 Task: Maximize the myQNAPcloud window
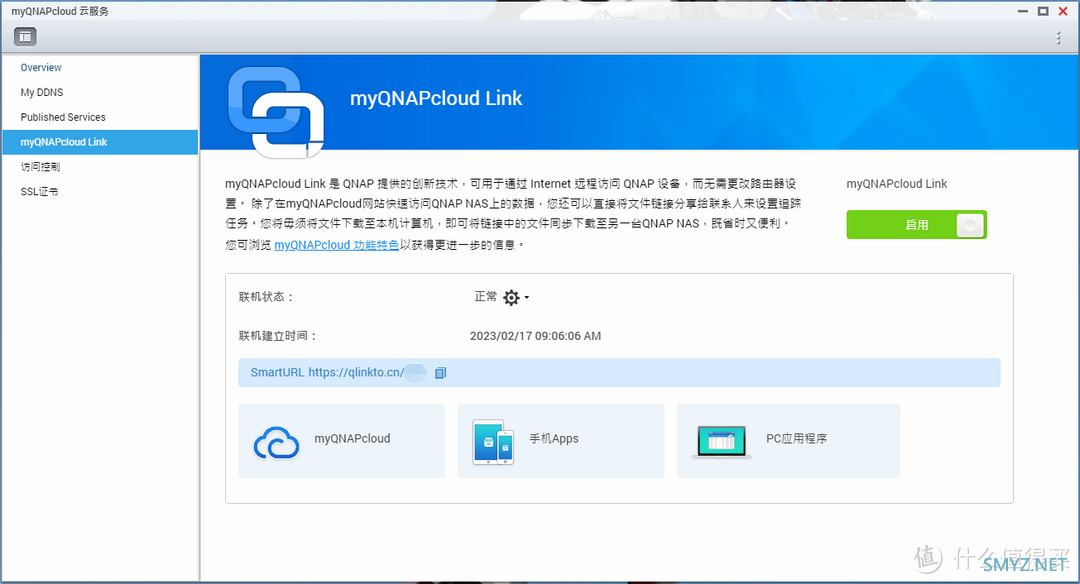click(1043, 11)
